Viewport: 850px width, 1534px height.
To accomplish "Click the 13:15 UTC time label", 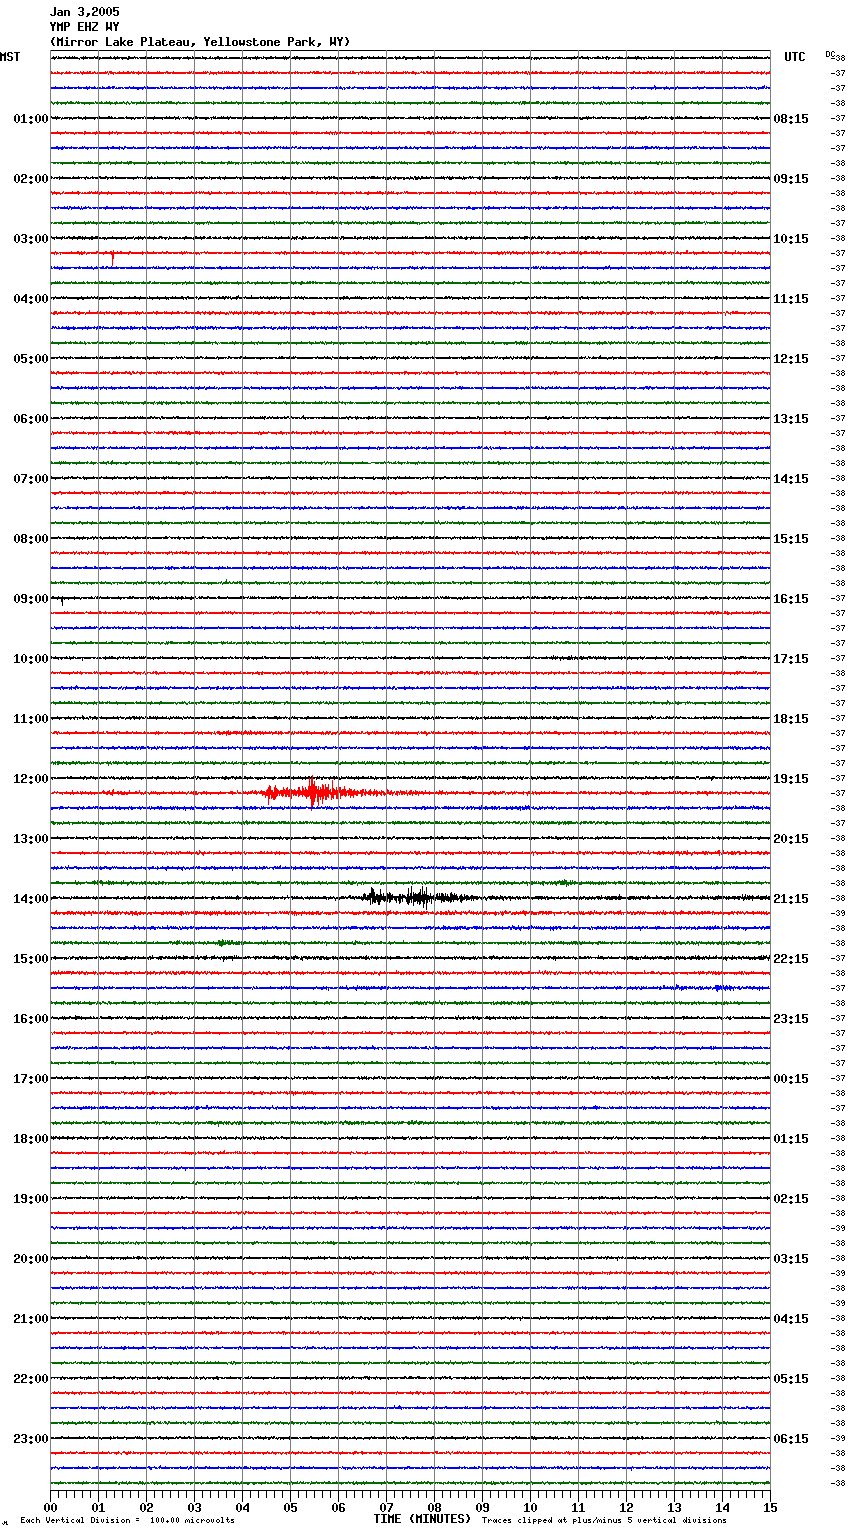I will (791, 419).
